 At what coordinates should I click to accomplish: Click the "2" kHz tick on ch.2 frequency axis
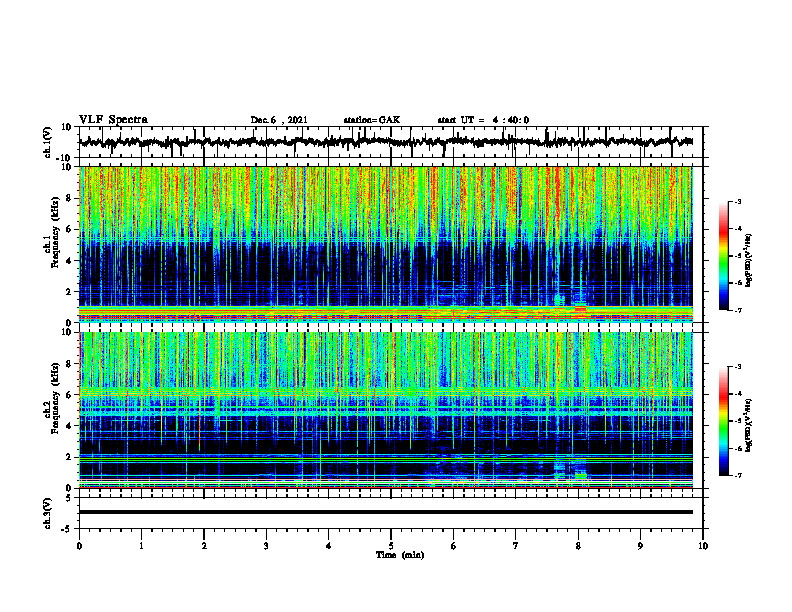(71, 457)
